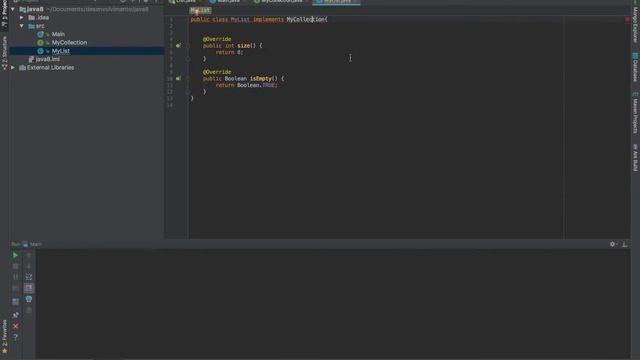The width and height of the screenshot is (640, 360).
Task: Click the Stop process icon in Run panel
Action: tap(15, 266)
